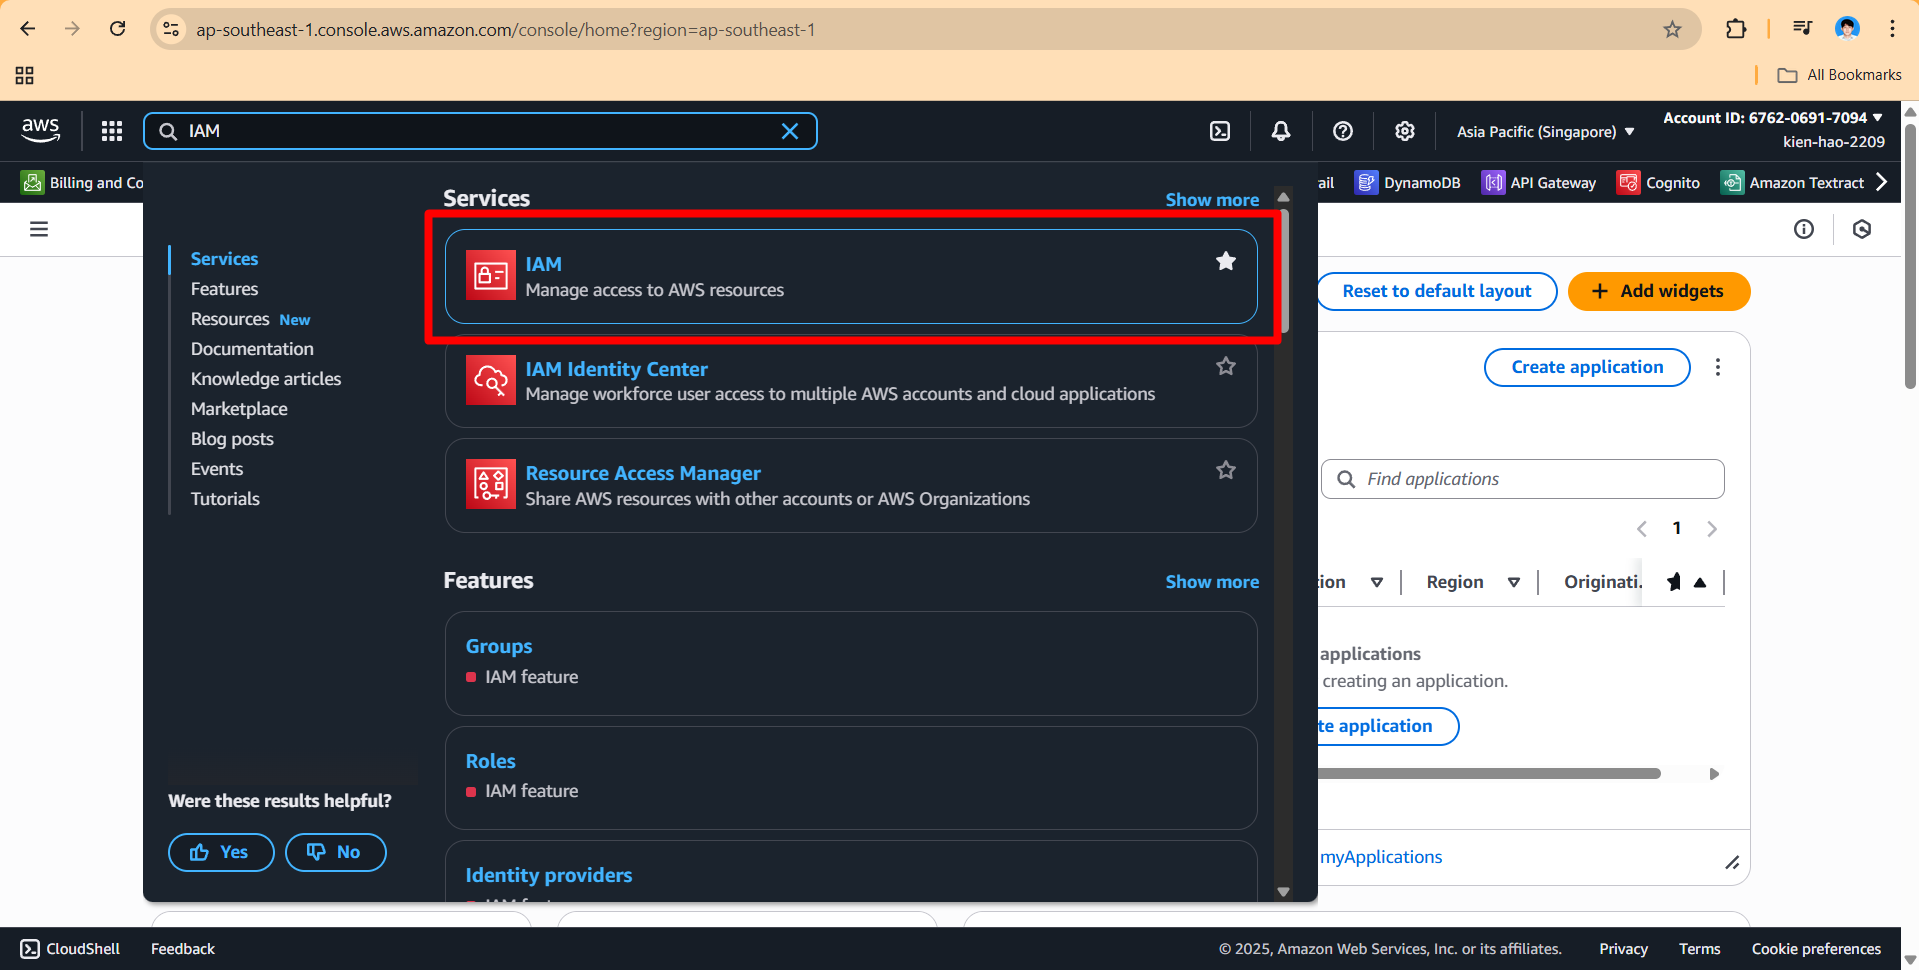Open the notifications bell

tap(1280, 131)
